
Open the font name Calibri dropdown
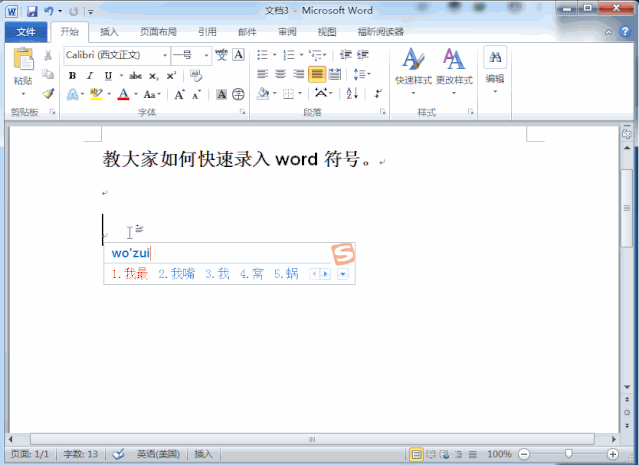tap(165, 55)
